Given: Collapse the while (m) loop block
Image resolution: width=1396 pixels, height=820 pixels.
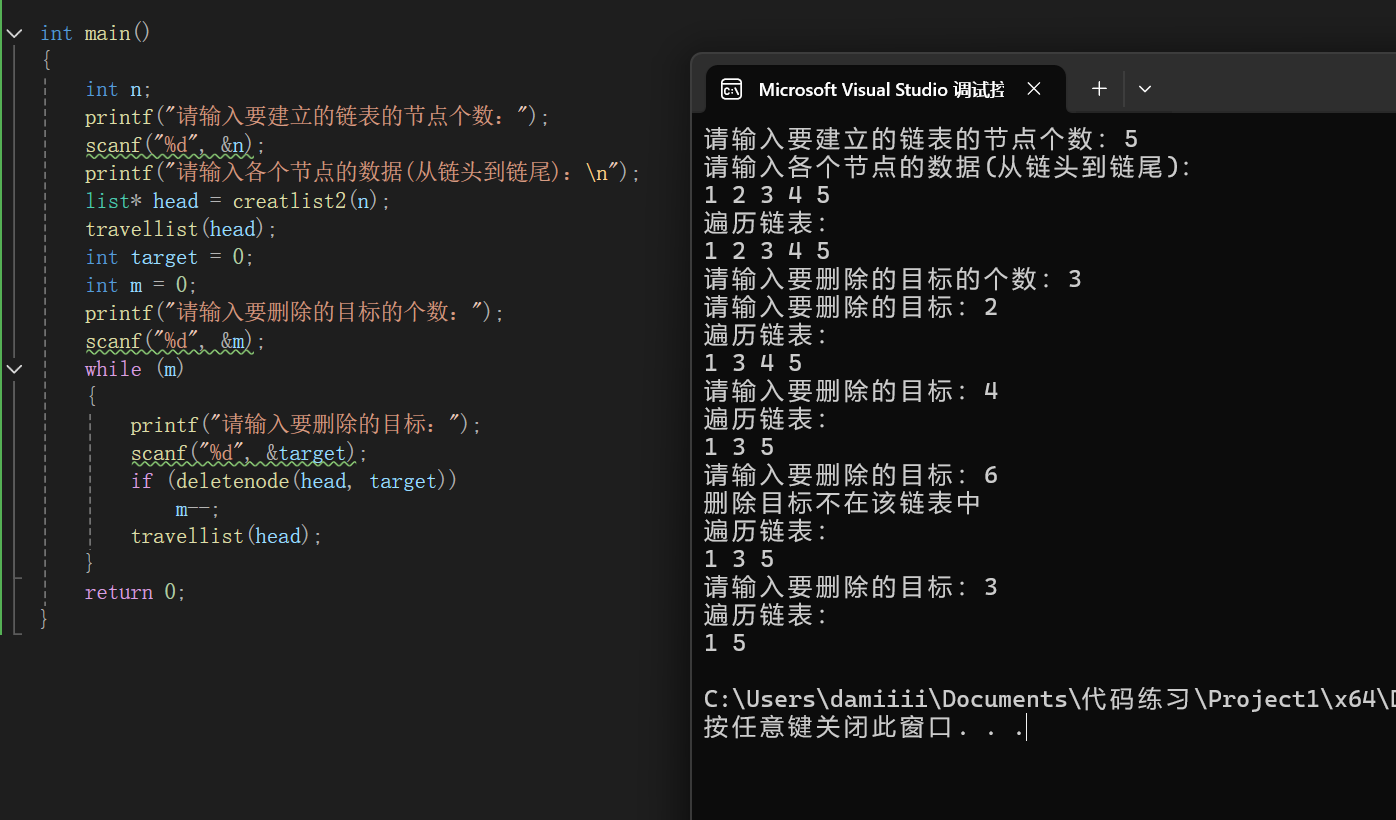Looking at the screenshot, I should click(14, 368).
